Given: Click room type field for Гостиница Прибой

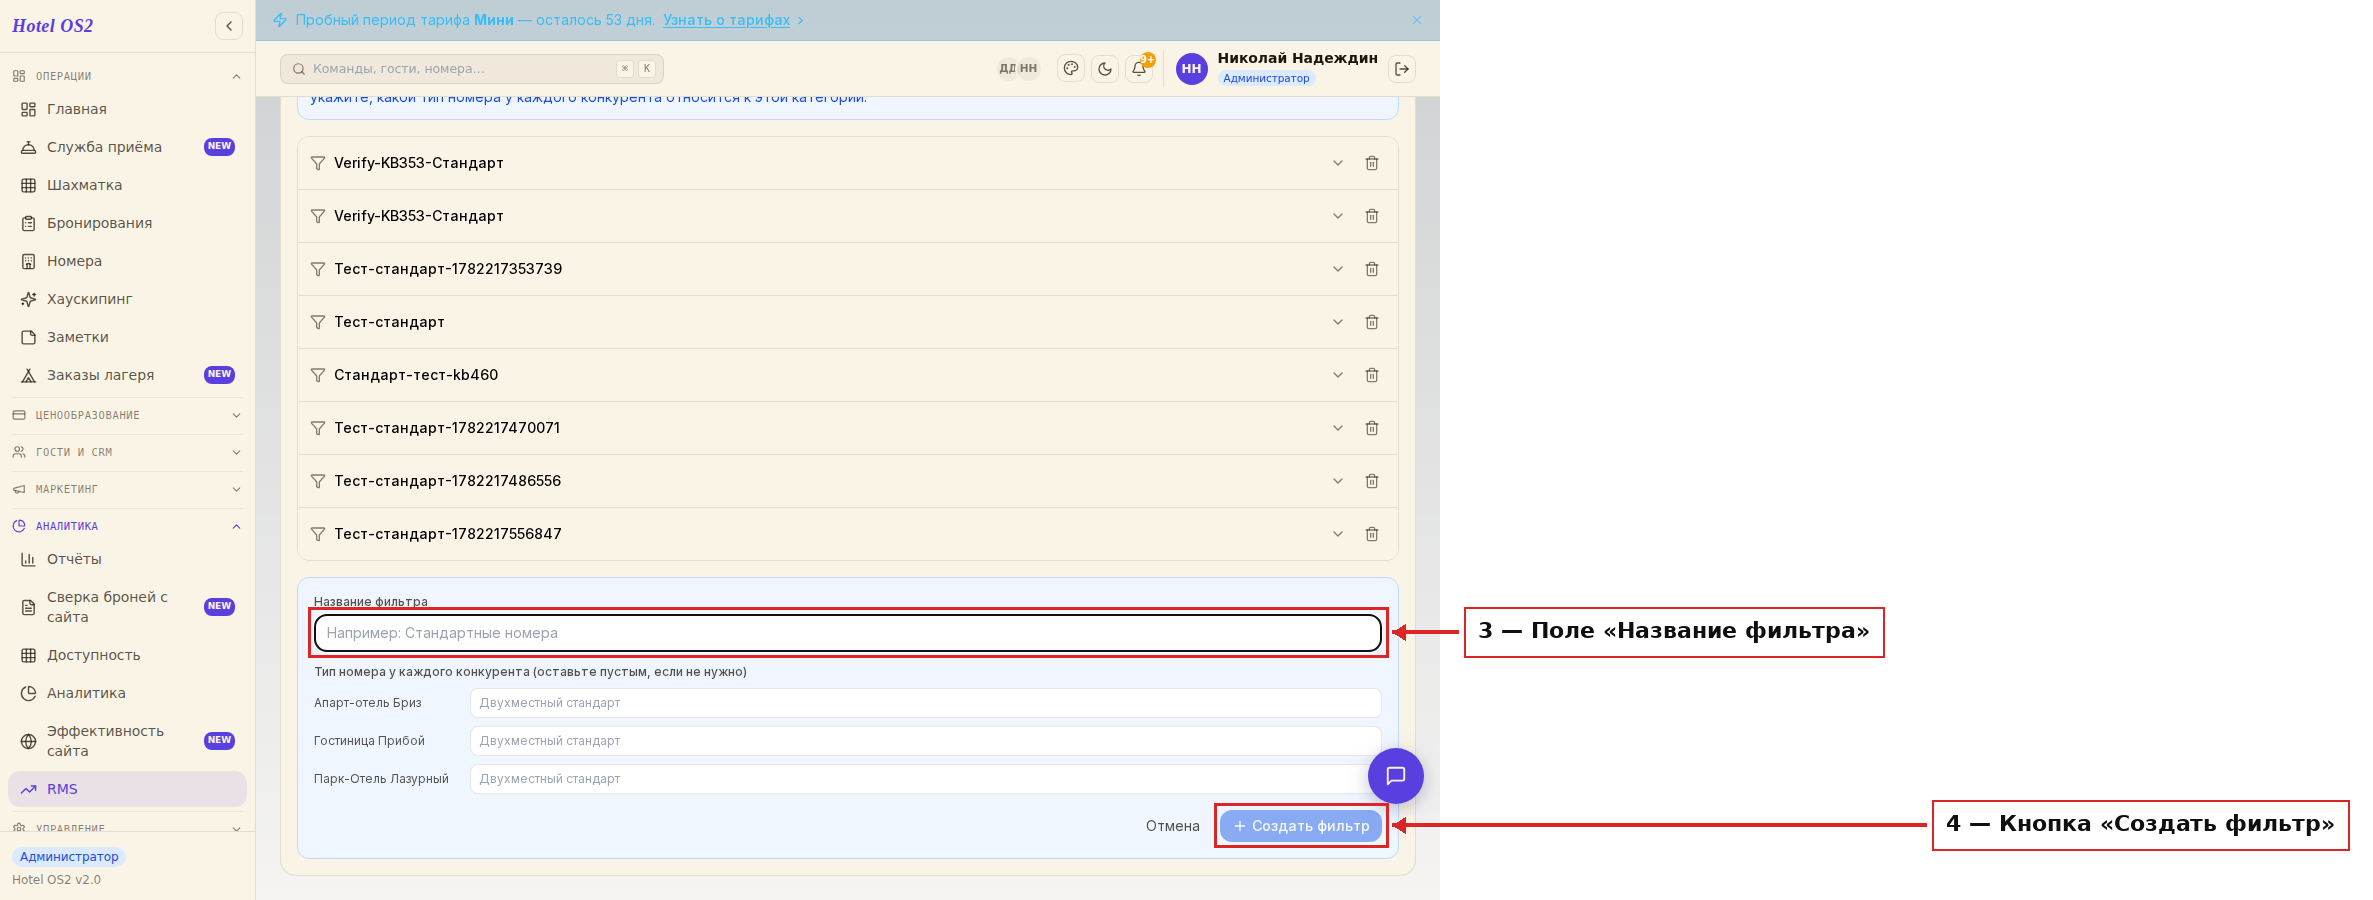Looking at the screenshot, I should point(926,741).
